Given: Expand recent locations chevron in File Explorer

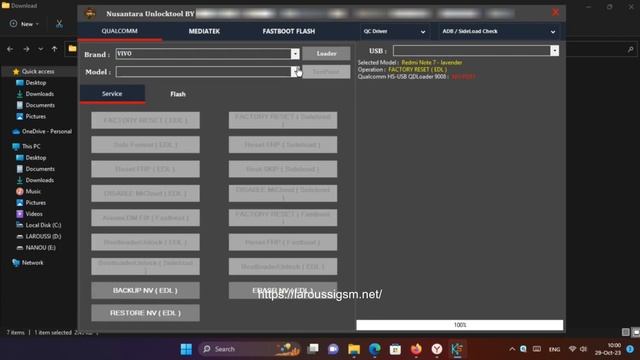Looking at the screenshot, I should [40, 49].
